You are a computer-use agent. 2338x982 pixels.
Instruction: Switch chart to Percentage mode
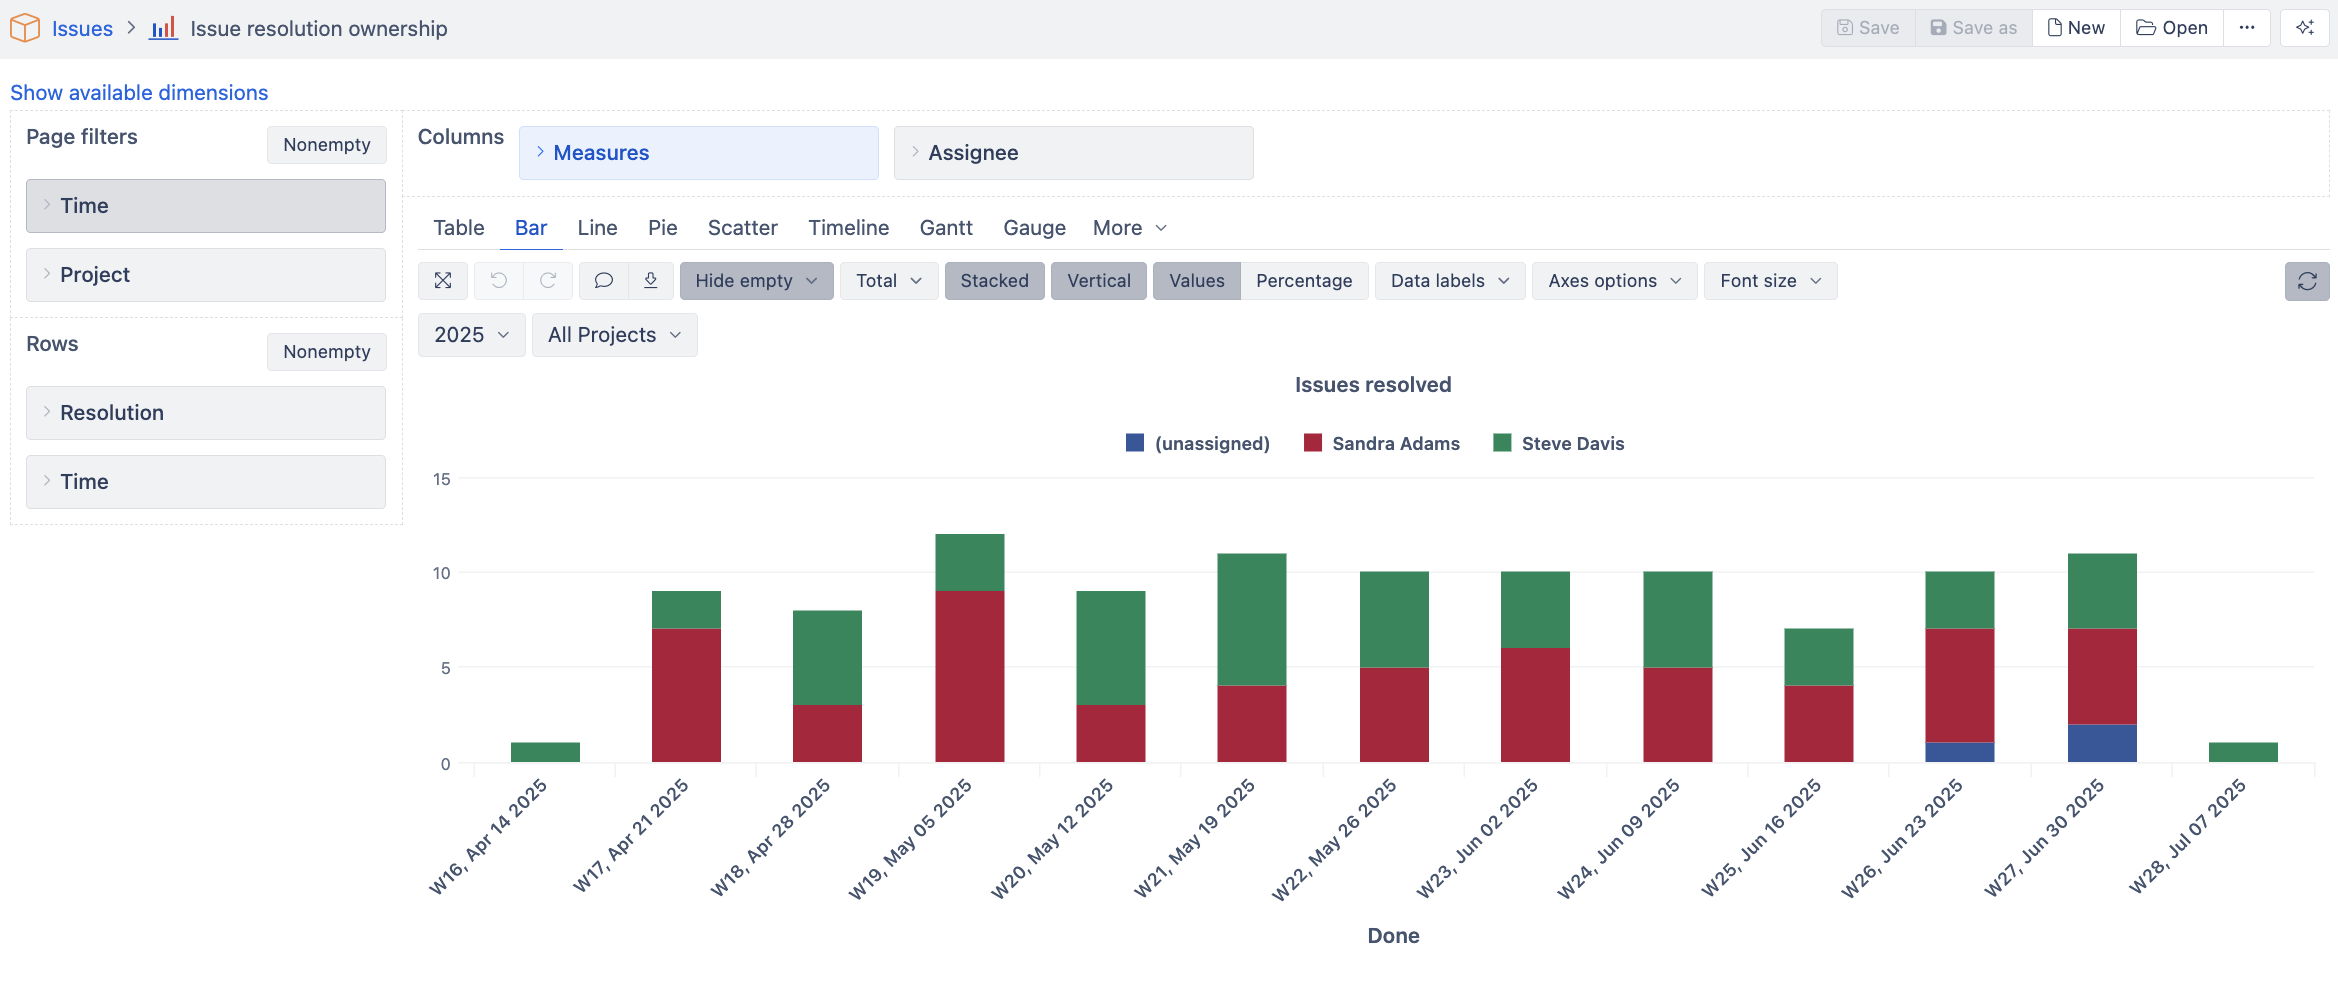pyautogui.click(x=1303, y=281)
